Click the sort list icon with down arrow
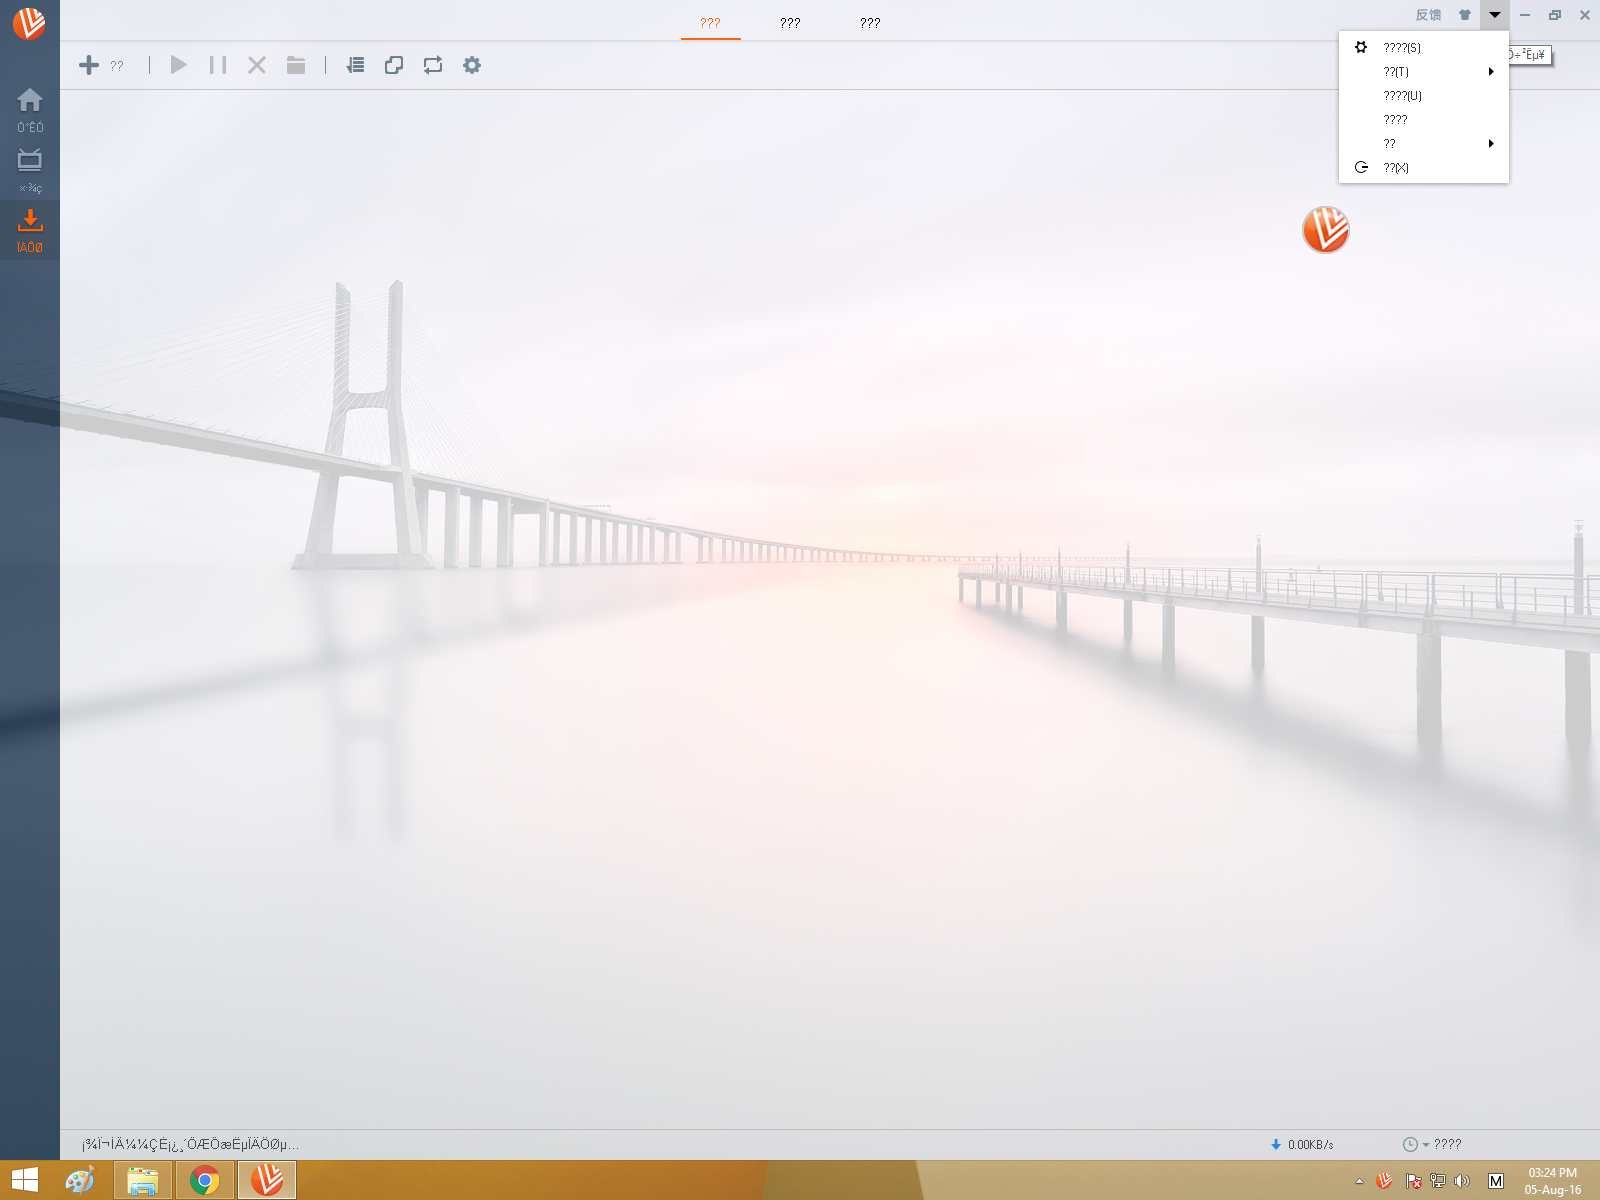The height and width of the screenshot is (1200, 1600). click(355, 65)
